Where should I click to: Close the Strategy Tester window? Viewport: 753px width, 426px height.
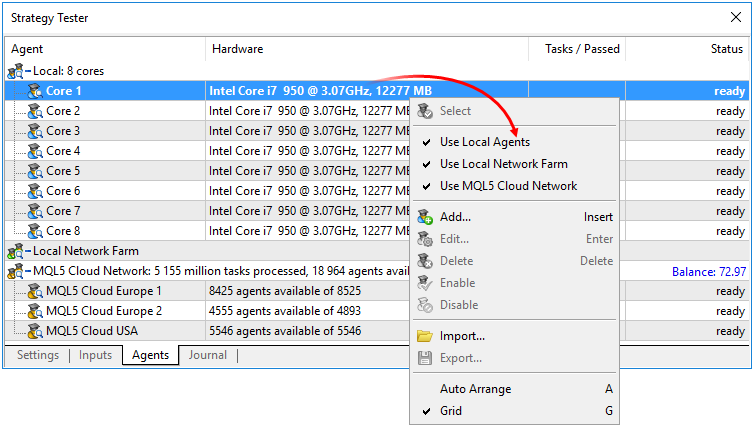coord(736,17)
